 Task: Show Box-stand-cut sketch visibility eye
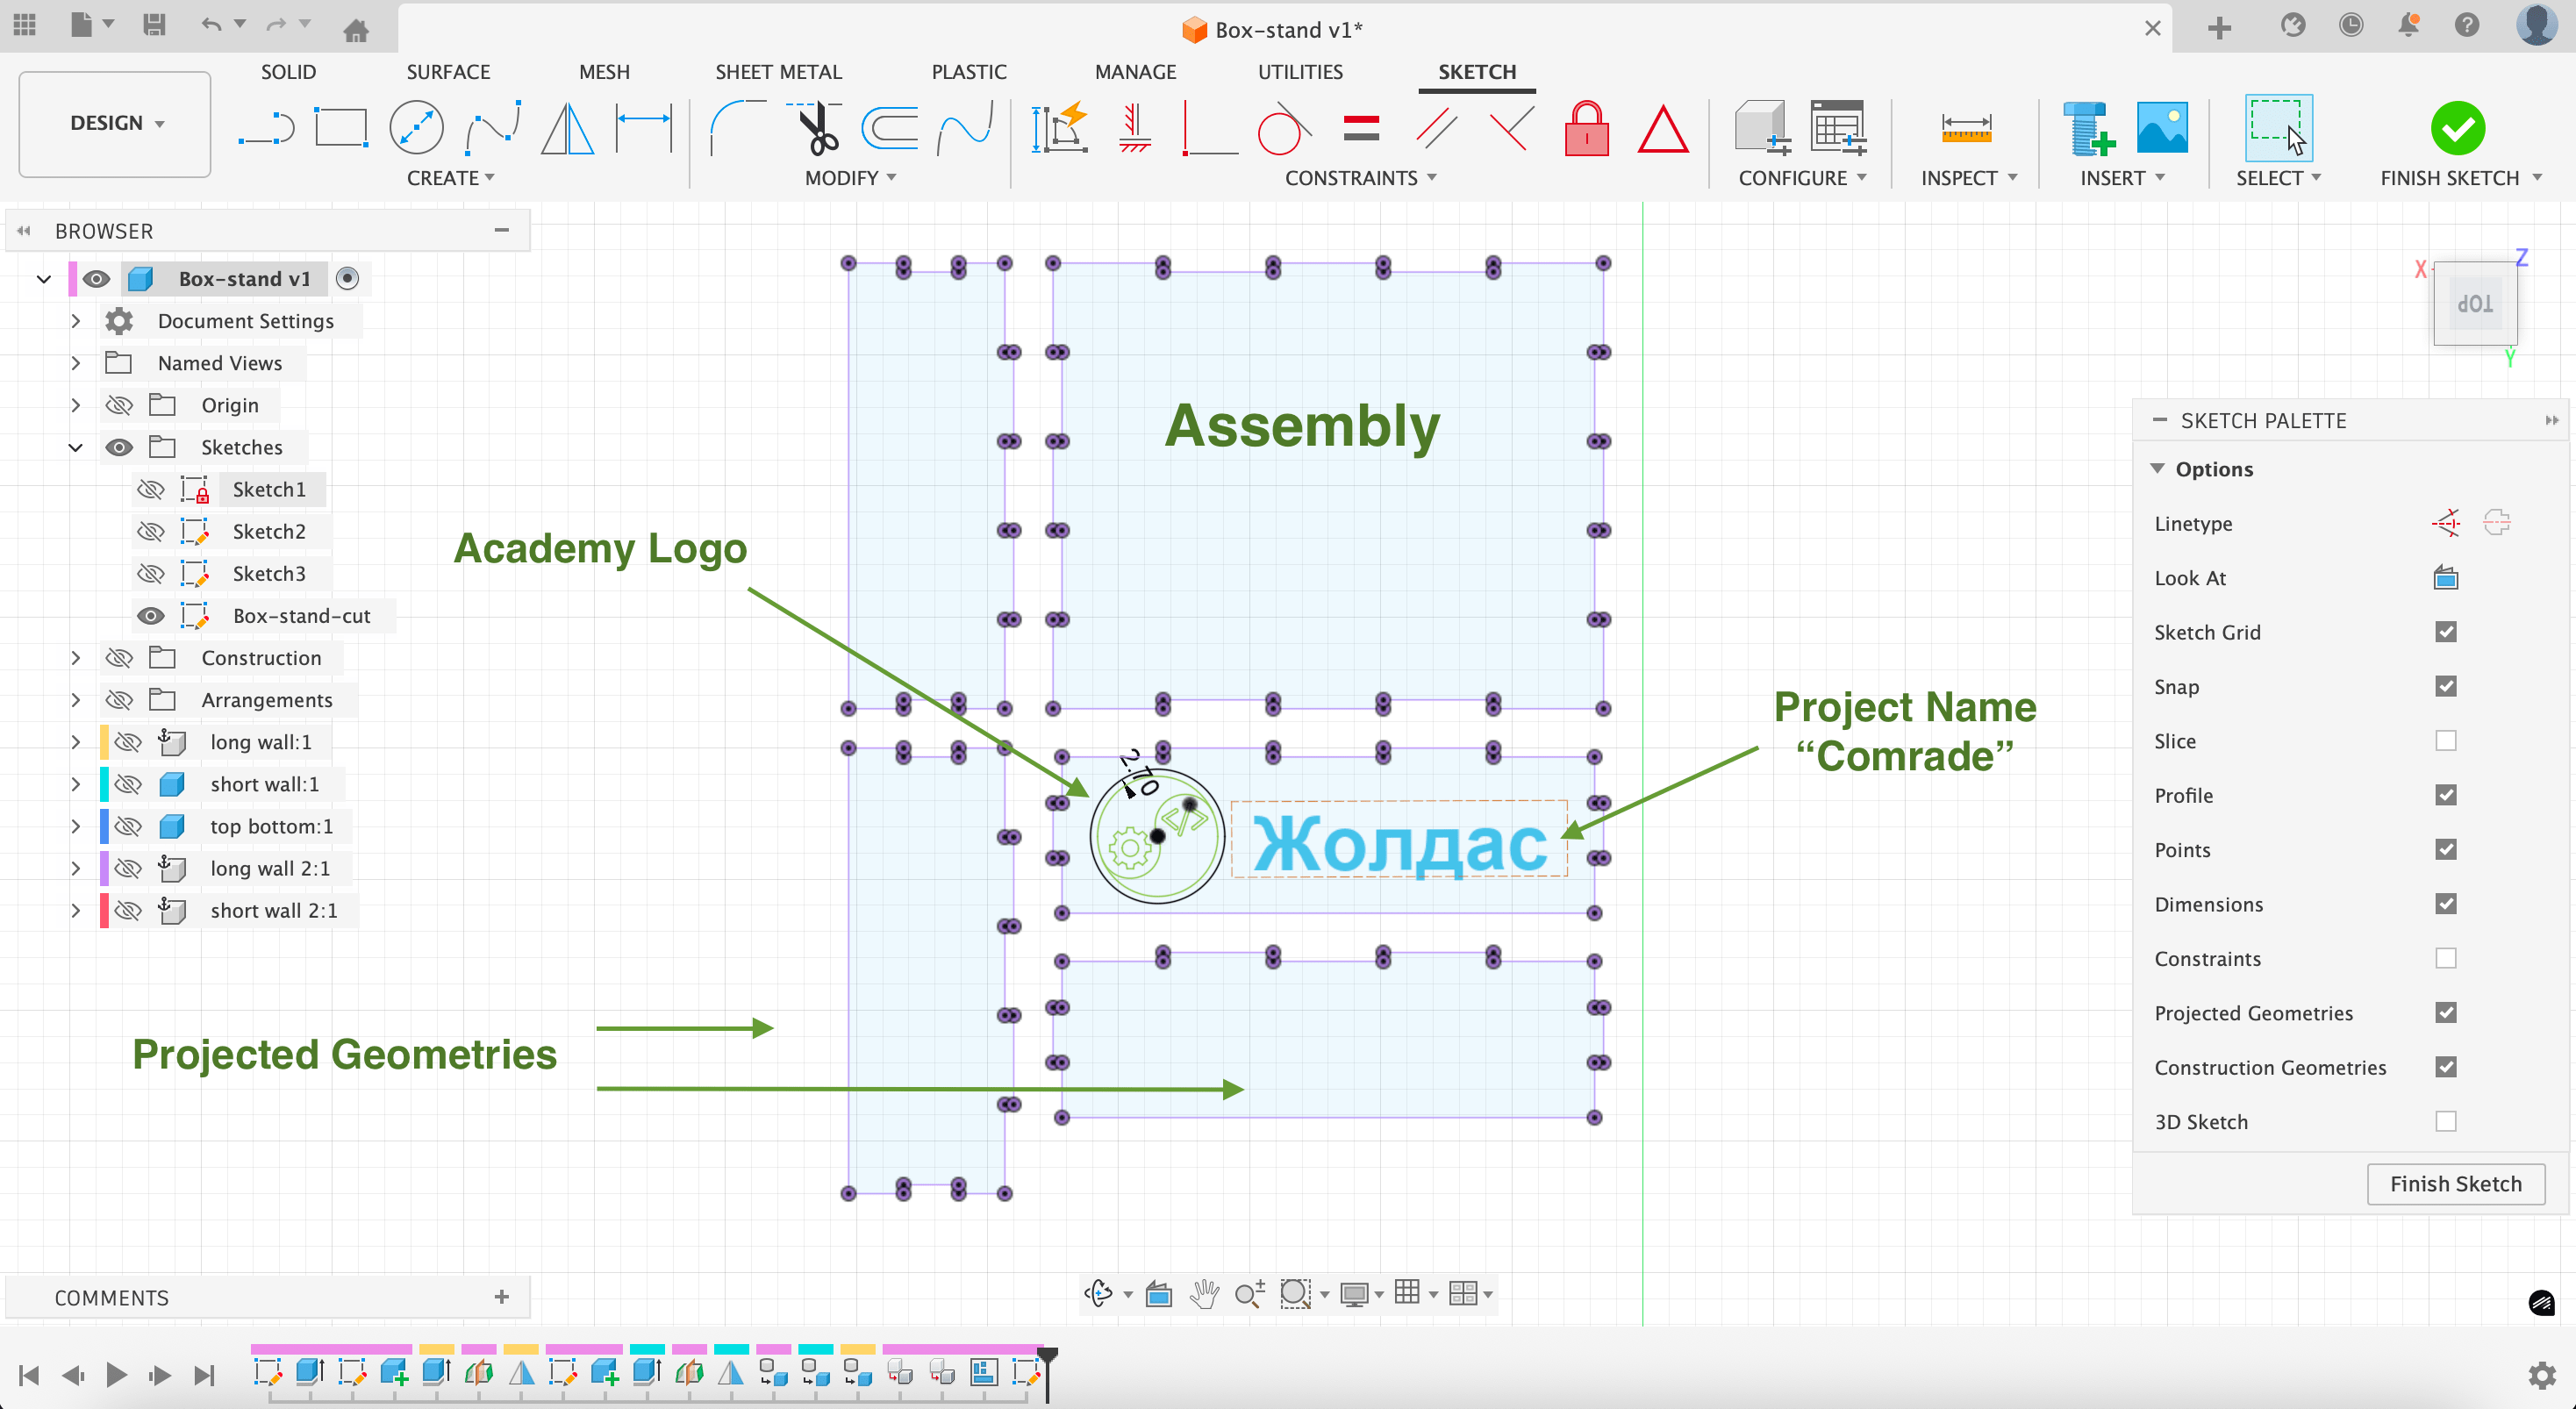151,616
